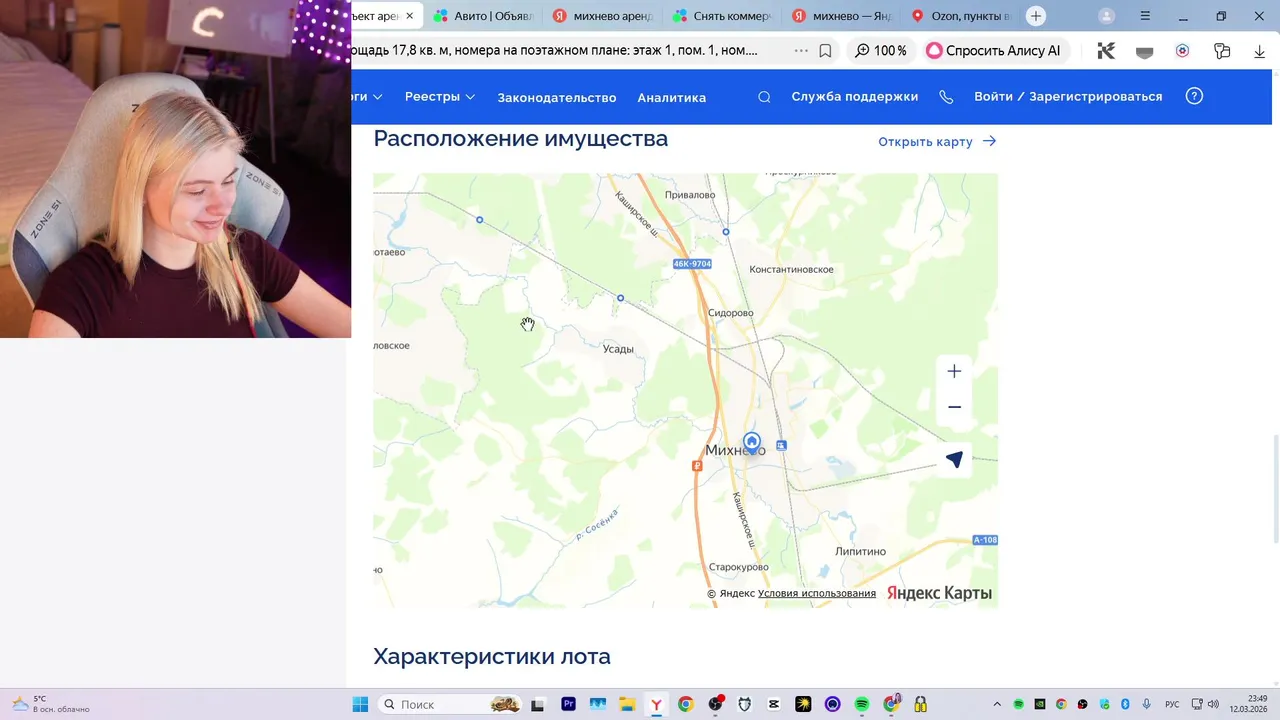1280x720 pixels.
Task: Click the 46К-9704 road badge on map
Action: [692, 264]
